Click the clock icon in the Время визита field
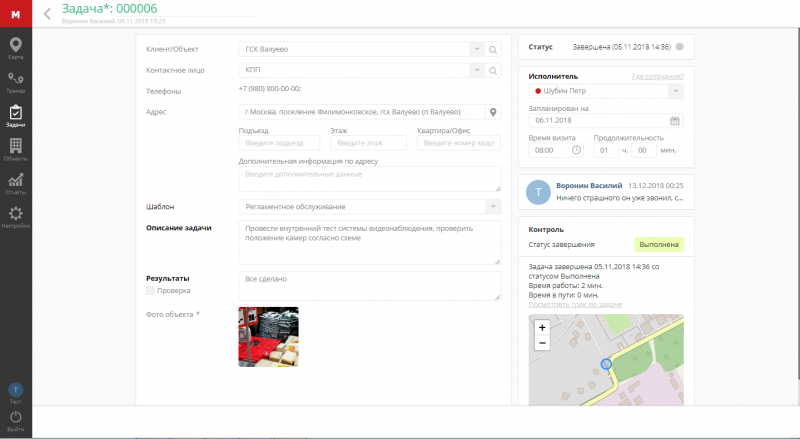Screen dimensions: 800x439 (x=576, y=150)
